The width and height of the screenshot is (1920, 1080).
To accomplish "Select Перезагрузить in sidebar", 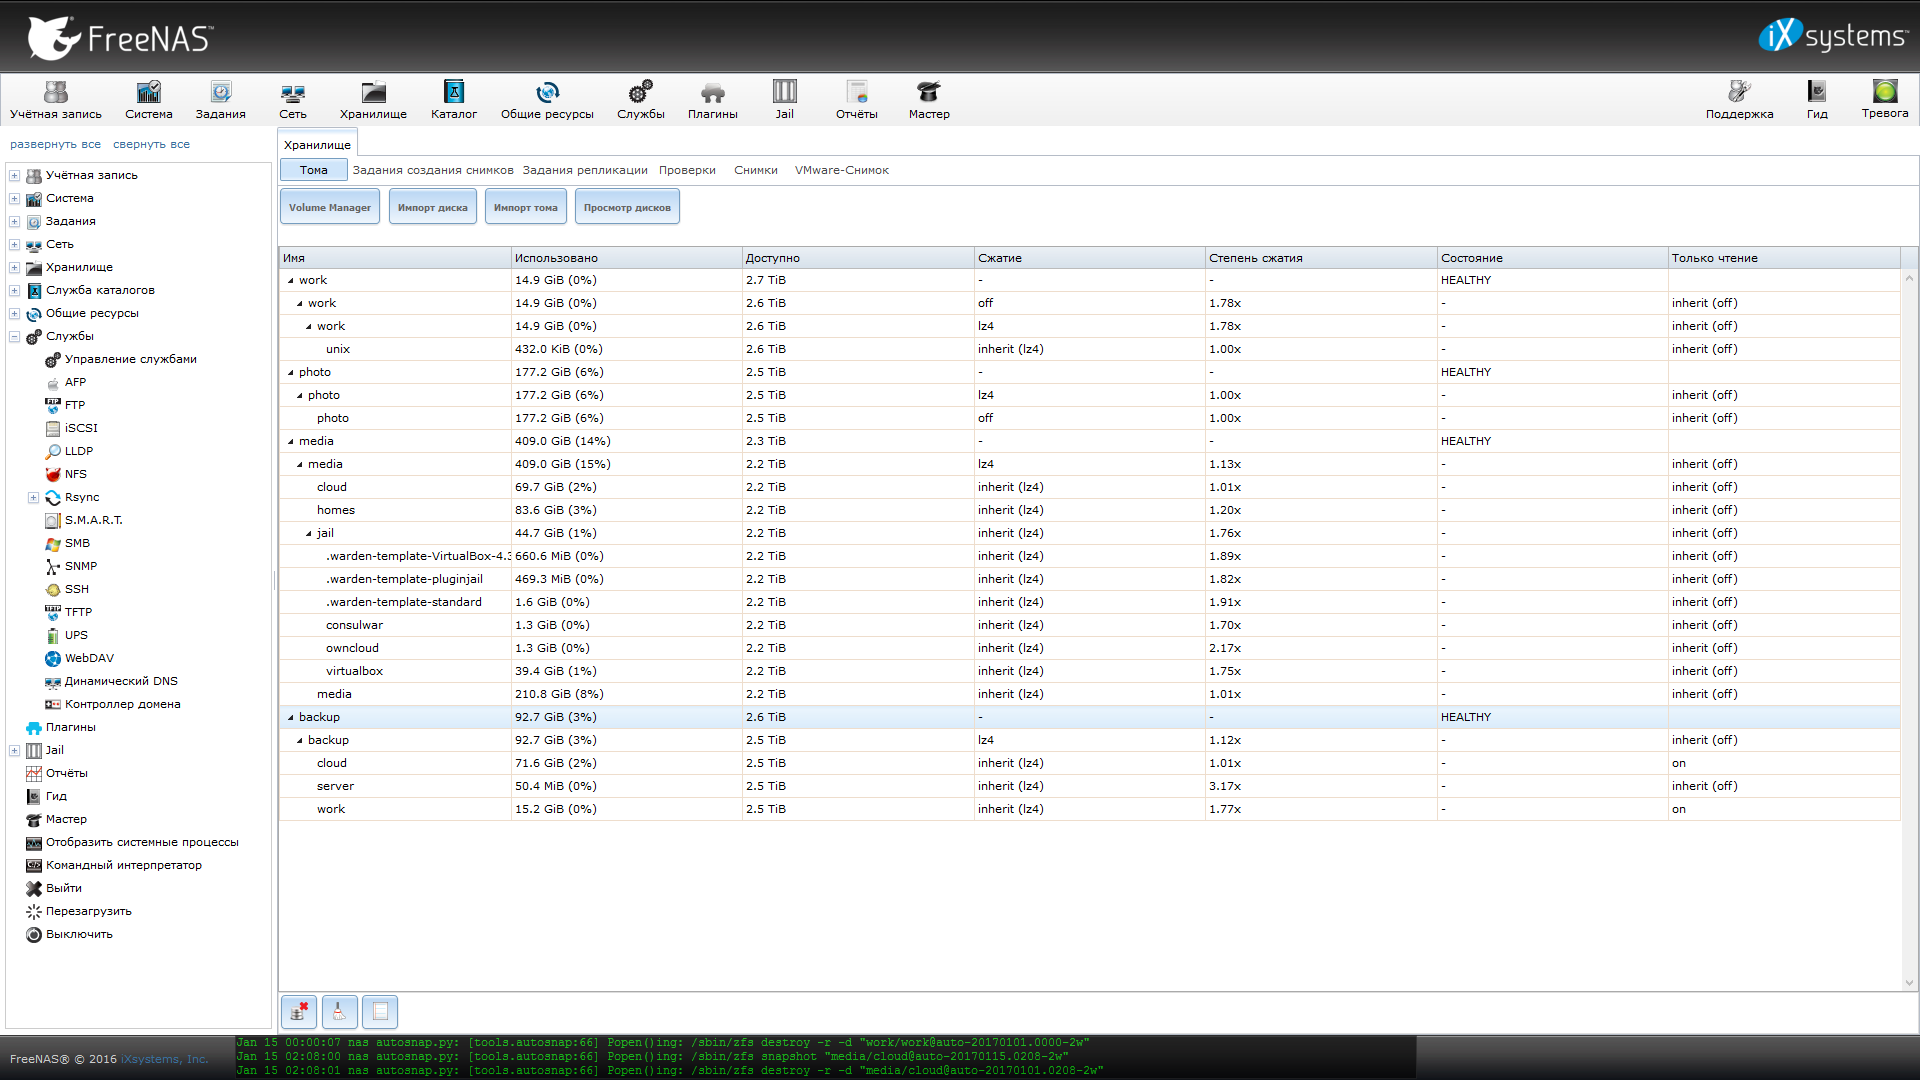I will pos(88,911).
